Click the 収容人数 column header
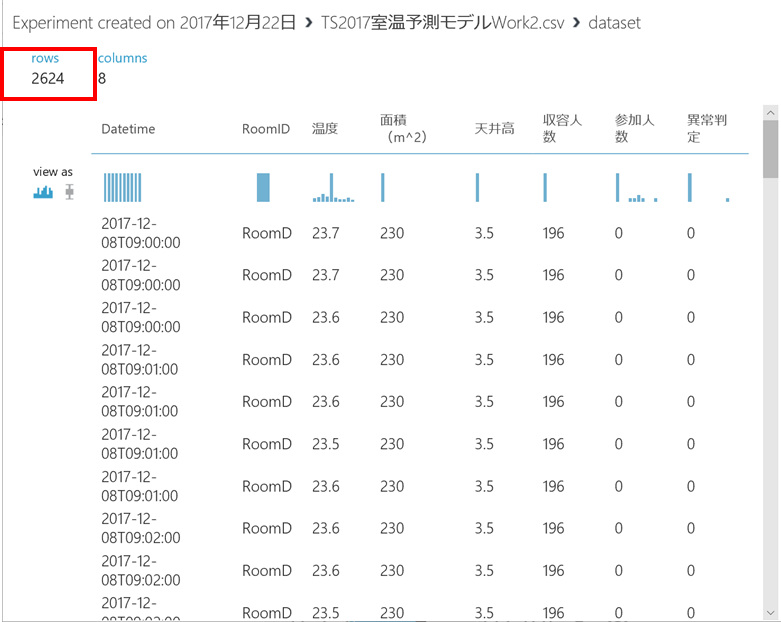Screen dimensions: 781x622 [x=562, y=128]
